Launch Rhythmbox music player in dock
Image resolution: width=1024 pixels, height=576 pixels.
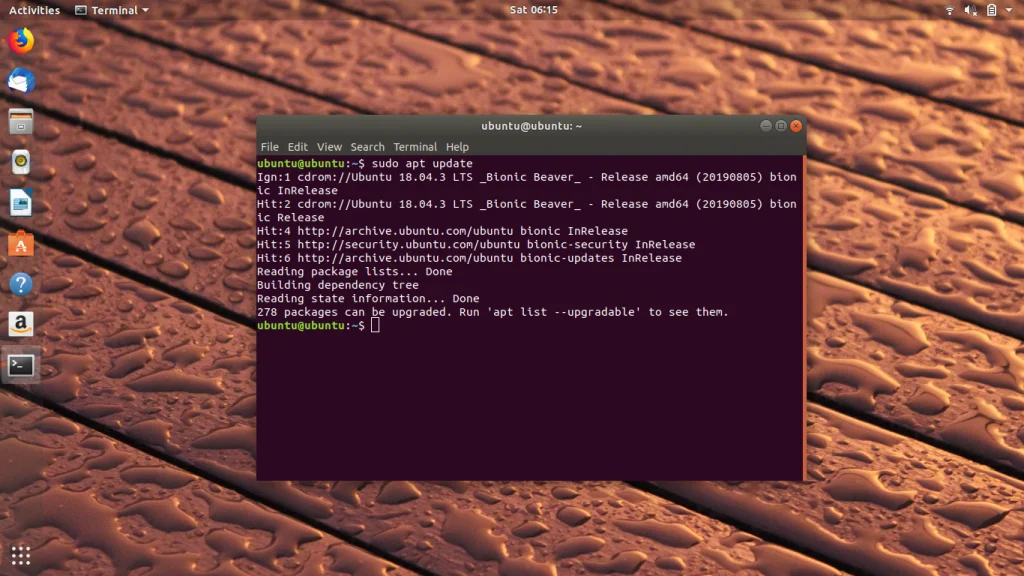tap(21, 162)
